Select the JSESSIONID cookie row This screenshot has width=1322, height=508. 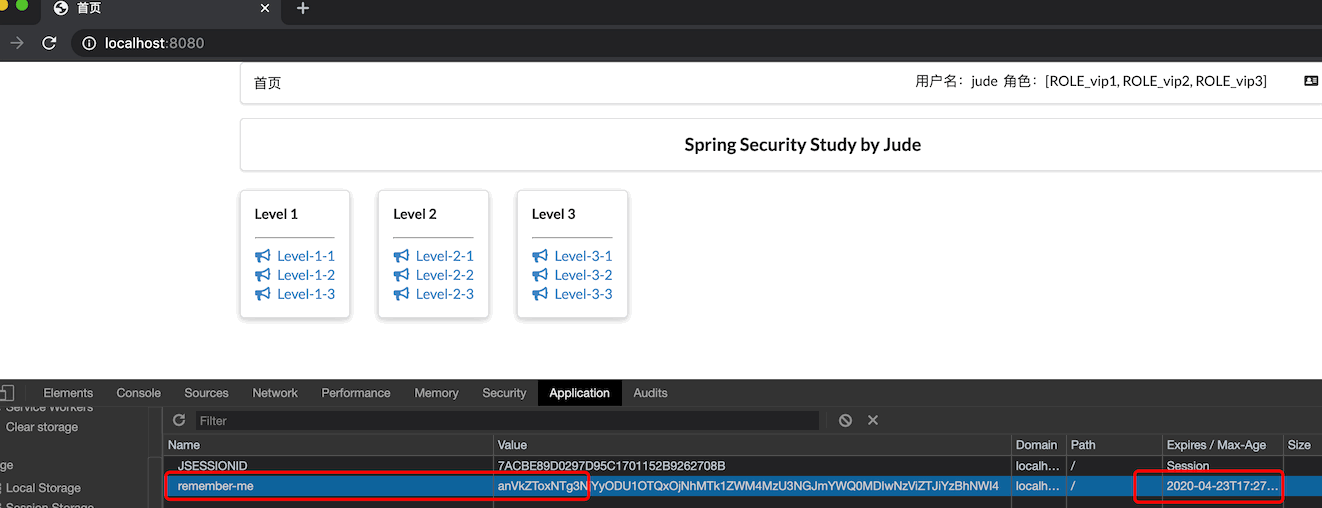click(742, 466)
